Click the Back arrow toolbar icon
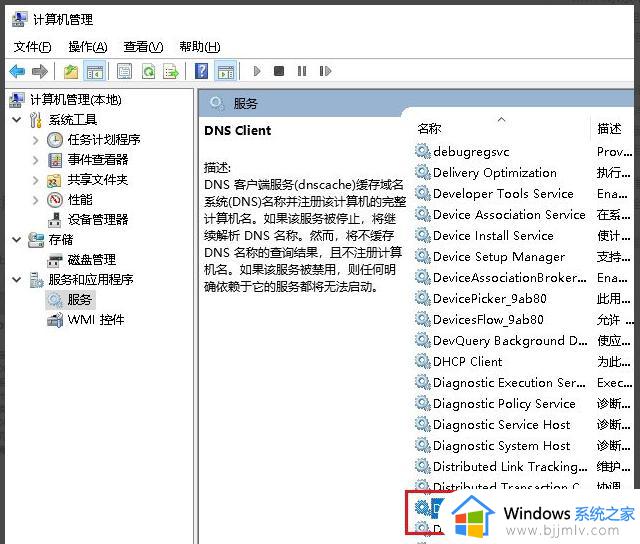Viewport: 640px width, 544px height. point(17,71)
